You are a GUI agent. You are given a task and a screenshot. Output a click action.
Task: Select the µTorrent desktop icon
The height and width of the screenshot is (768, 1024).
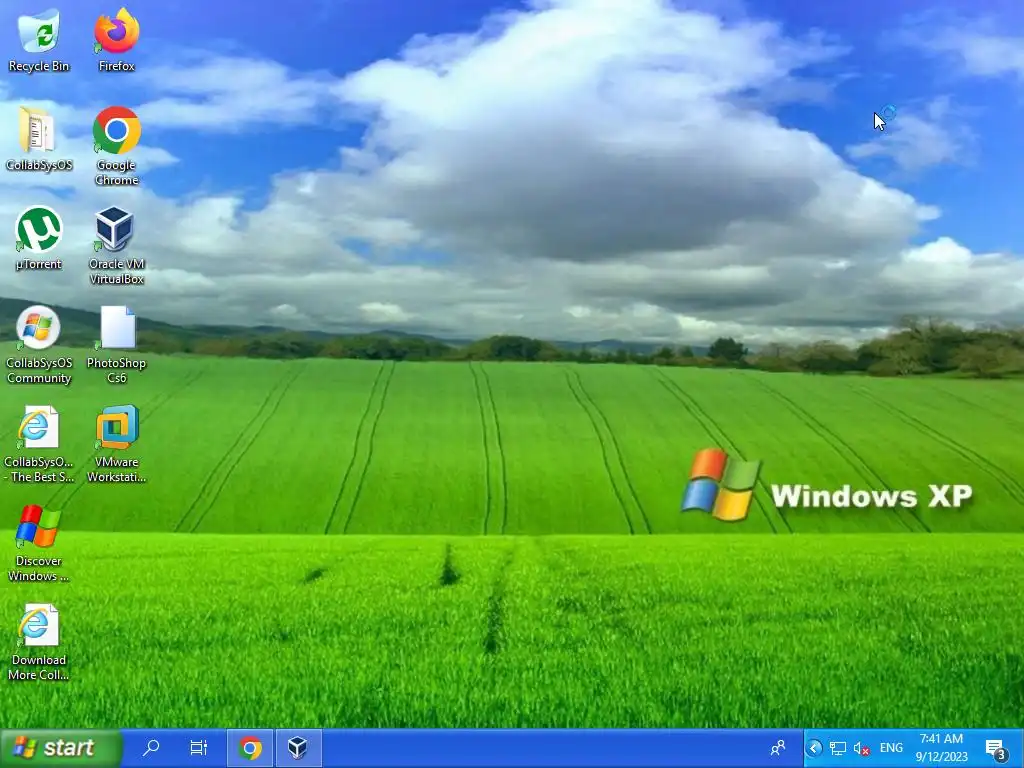39,238
